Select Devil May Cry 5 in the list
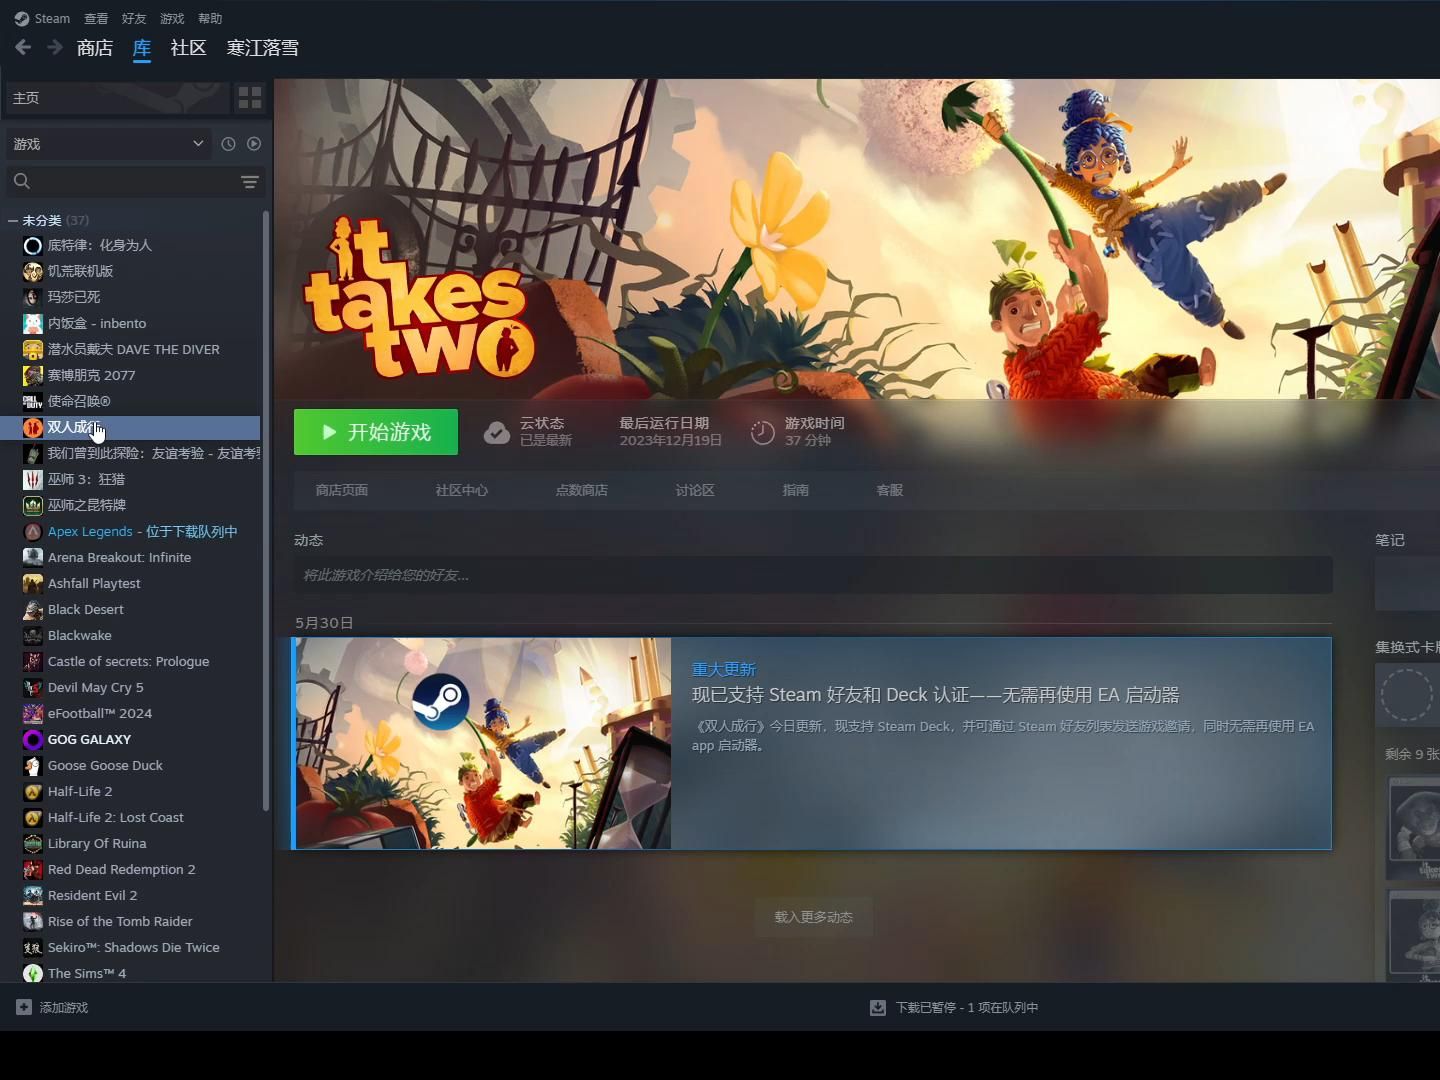The width and height of the screenshot is (1440, 1080). [x=96, y=687]
